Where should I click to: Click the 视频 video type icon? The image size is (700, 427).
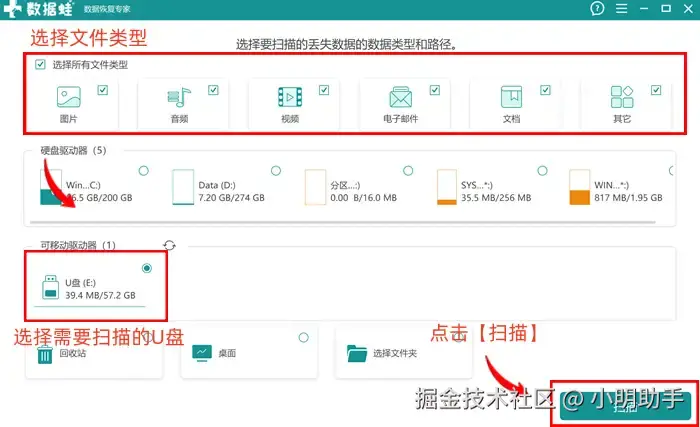pyautogui.click(x=290, y=97)
